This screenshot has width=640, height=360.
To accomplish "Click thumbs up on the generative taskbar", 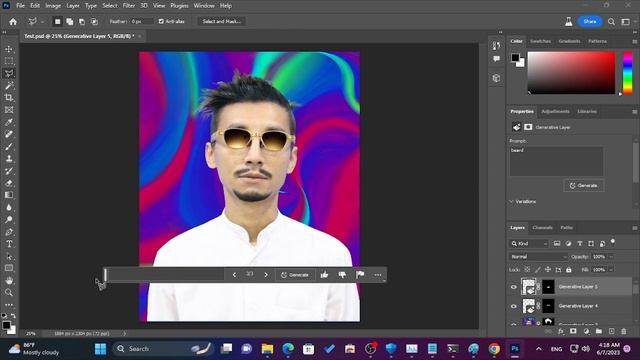I will click(x=324, y=275).
